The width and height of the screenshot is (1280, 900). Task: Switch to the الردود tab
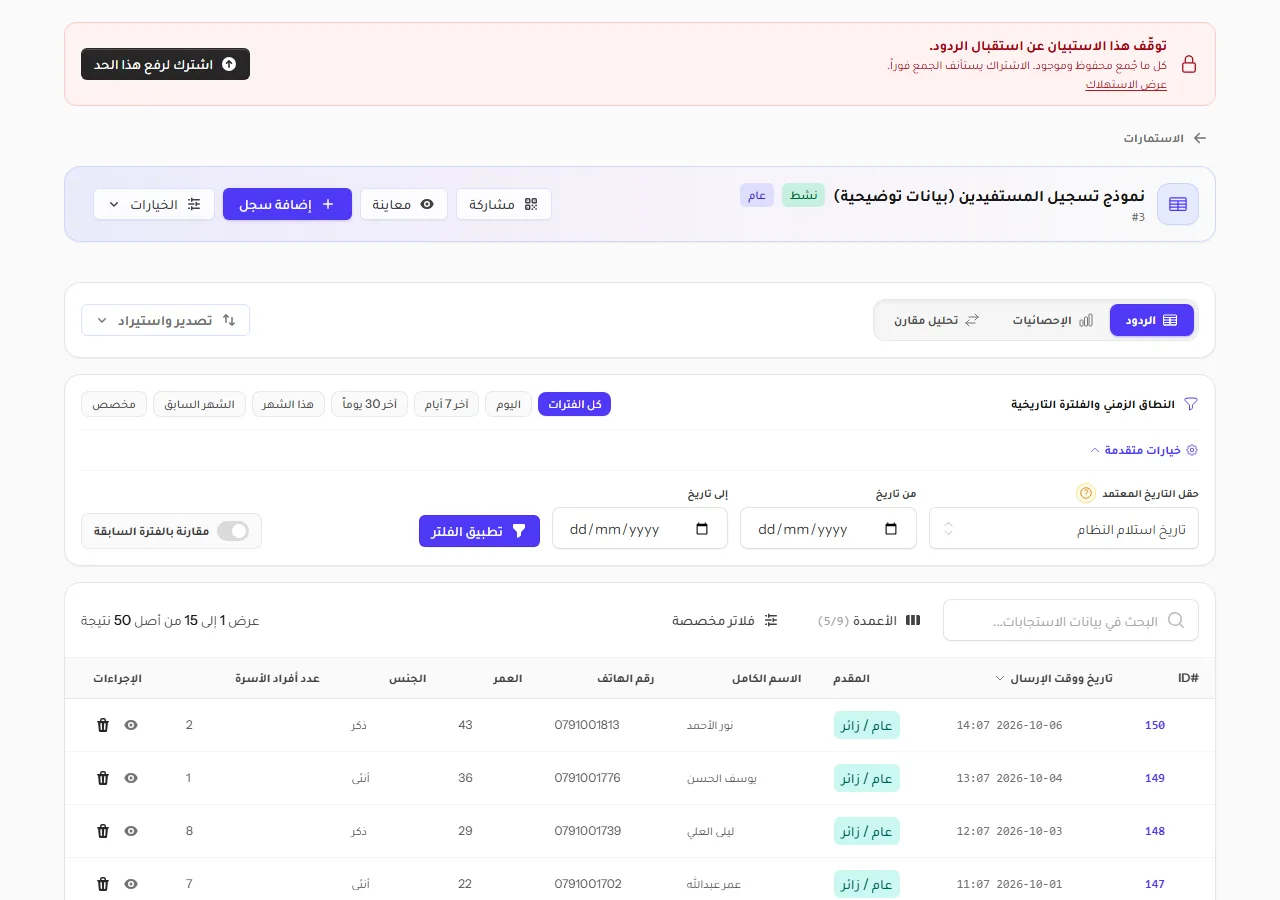[1152, 320]
